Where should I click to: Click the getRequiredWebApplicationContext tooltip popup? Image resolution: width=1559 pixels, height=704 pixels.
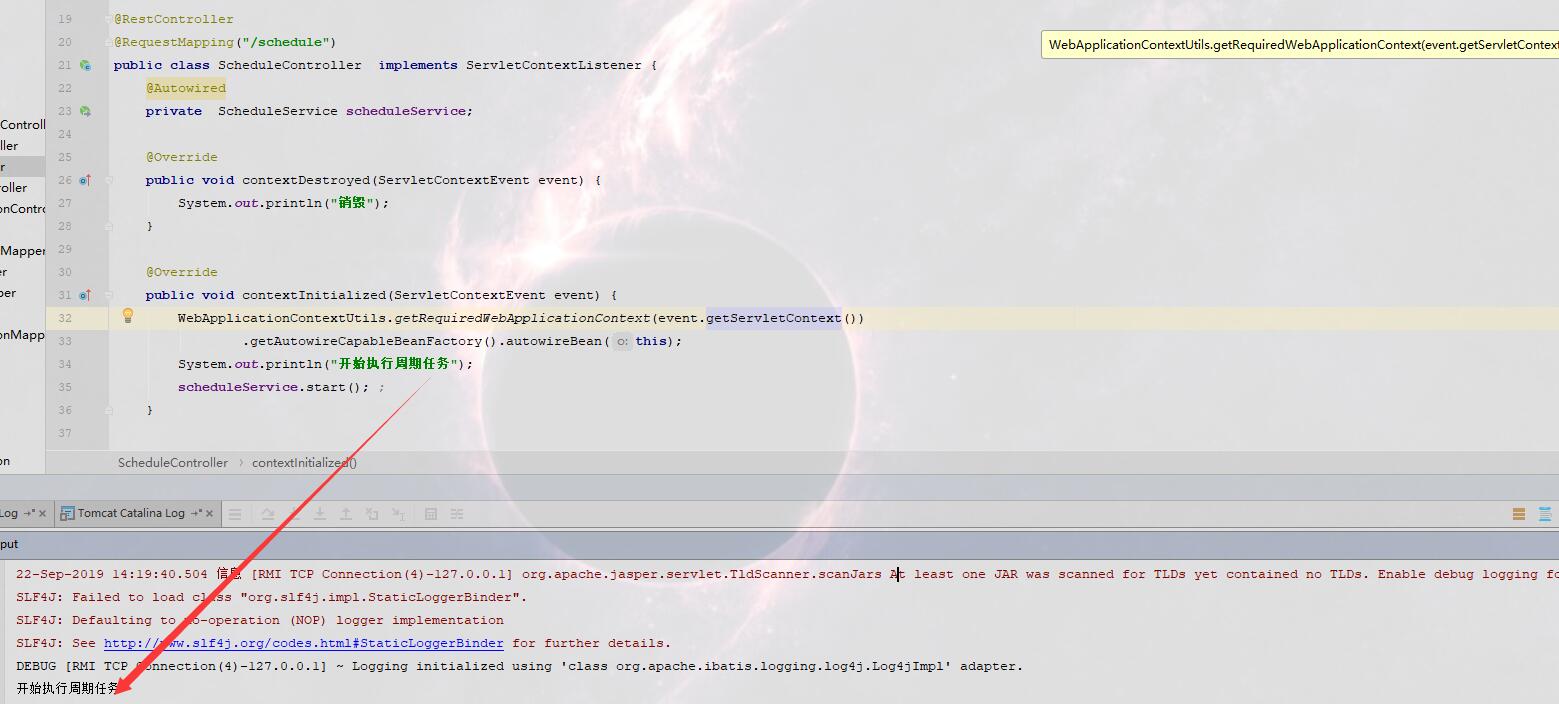(1300, 45)
